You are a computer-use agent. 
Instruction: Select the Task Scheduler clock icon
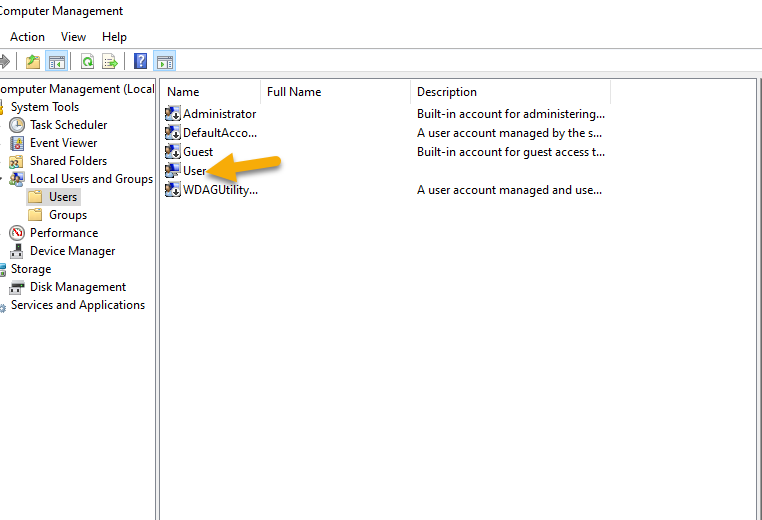pyautogui.click(x=17, y=125)
